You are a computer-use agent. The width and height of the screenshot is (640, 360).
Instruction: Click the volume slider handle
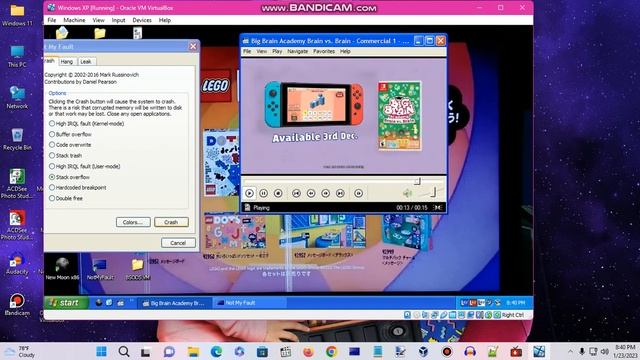pos(433,192)
